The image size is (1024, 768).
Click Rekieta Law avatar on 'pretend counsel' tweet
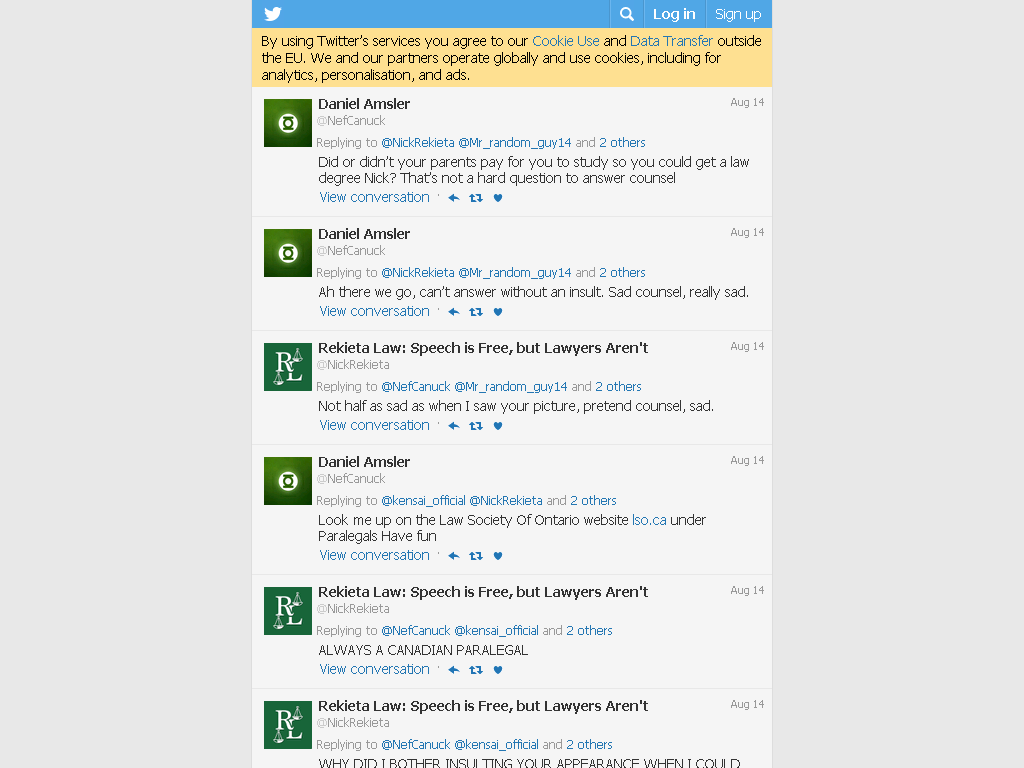point(288,367)
